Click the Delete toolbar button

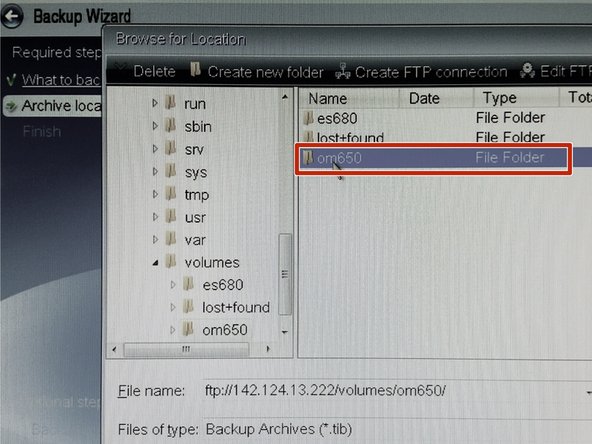(x=154, y=71)
